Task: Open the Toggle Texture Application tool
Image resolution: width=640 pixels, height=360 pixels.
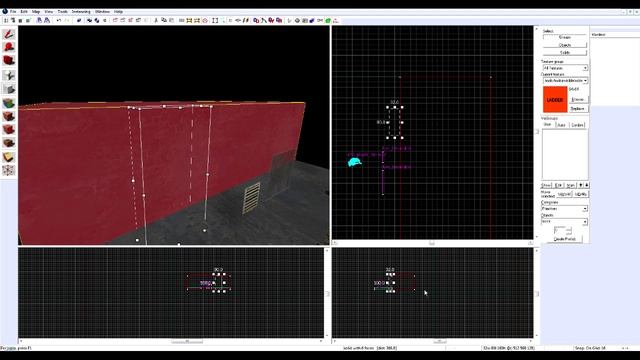Action: (9, 103)
